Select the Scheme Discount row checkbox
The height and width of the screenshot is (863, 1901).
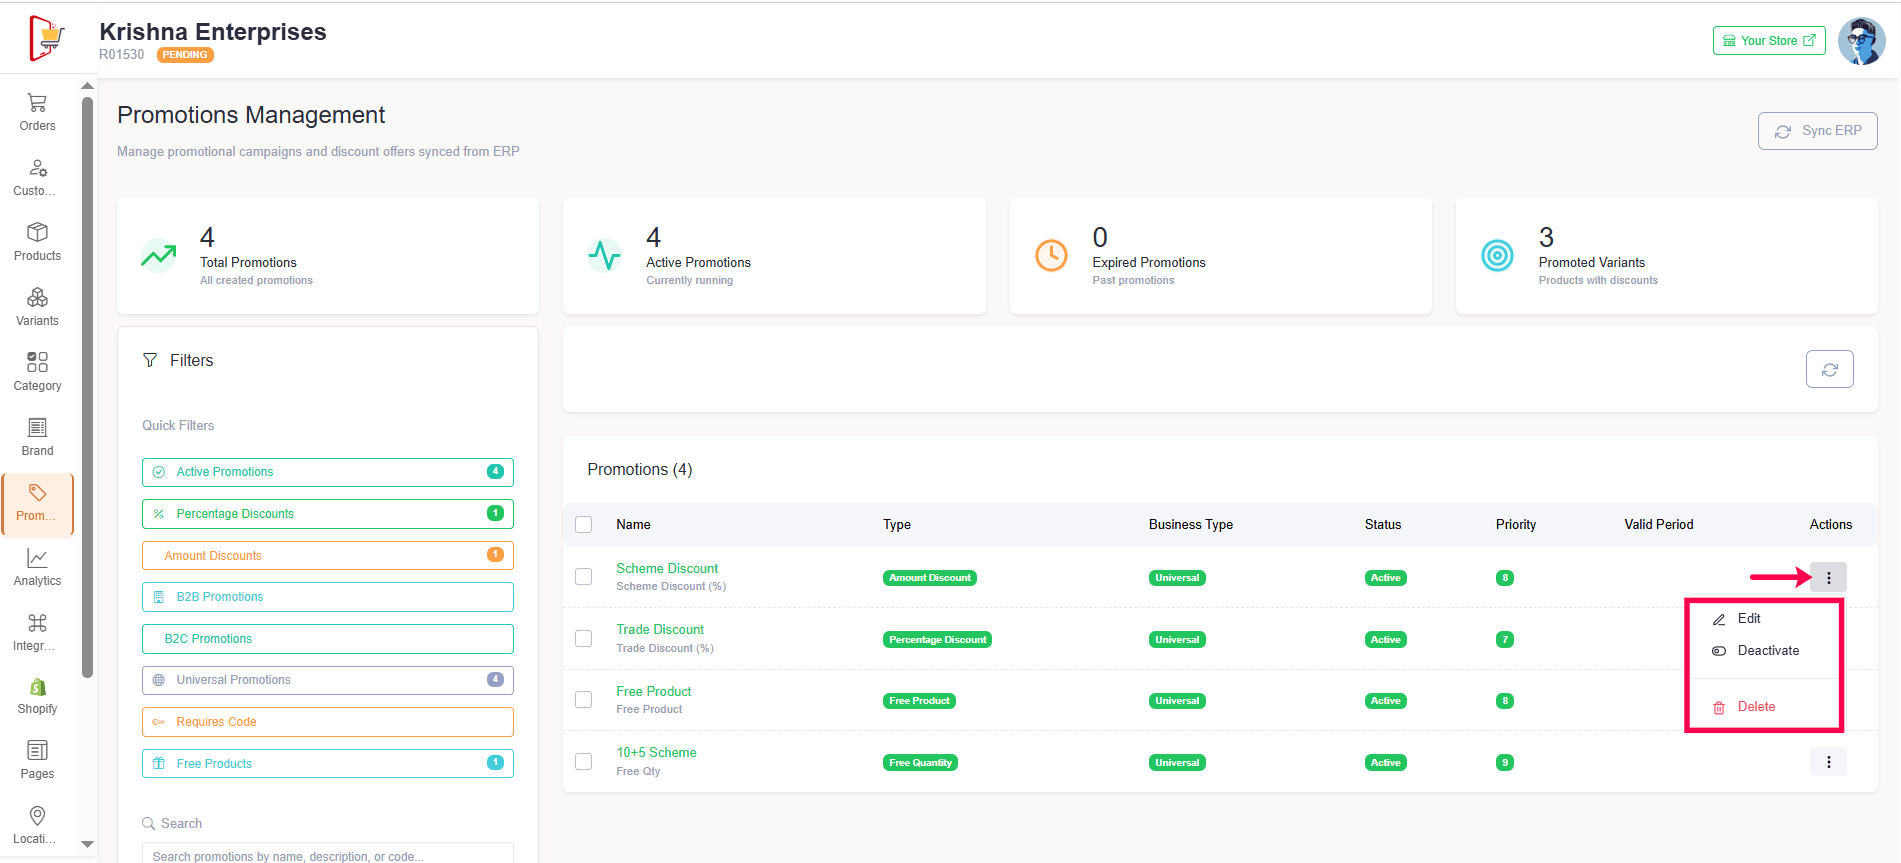click(584, 577)
